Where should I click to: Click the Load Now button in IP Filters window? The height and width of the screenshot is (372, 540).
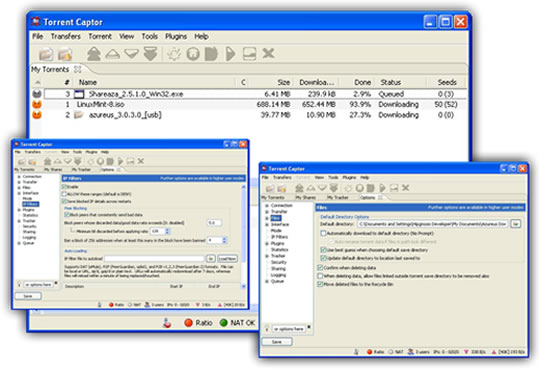[x=228, y=259]
